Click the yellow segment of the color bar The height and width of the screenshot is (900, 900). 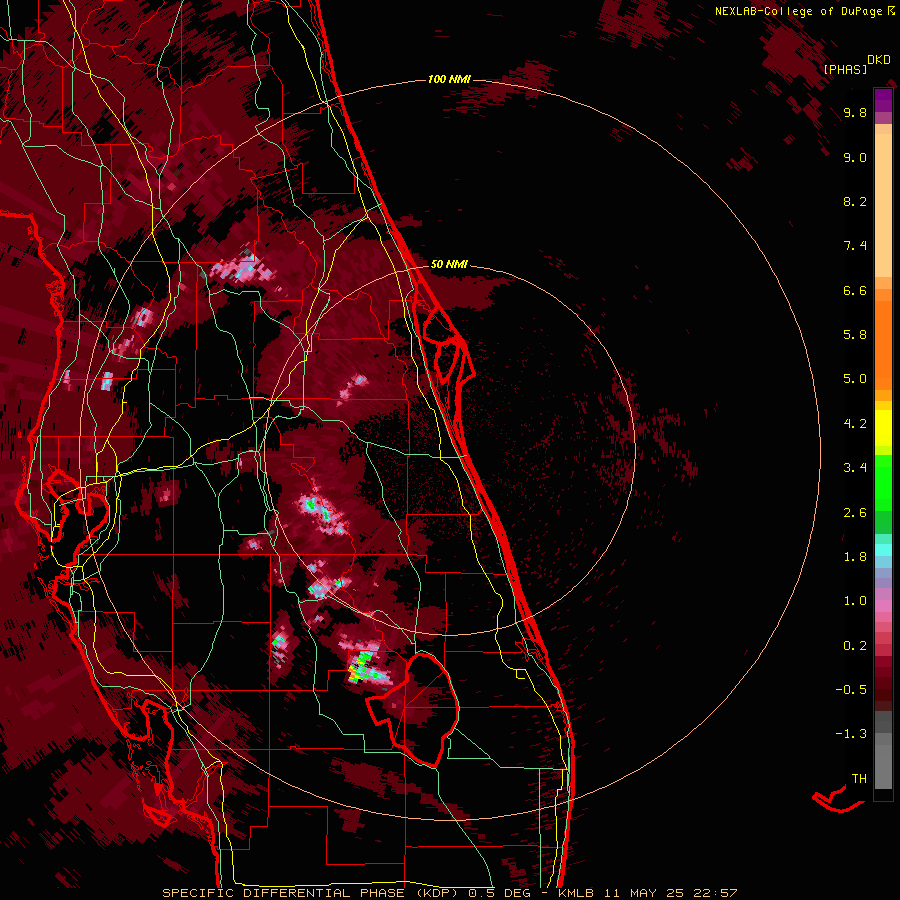883,428
